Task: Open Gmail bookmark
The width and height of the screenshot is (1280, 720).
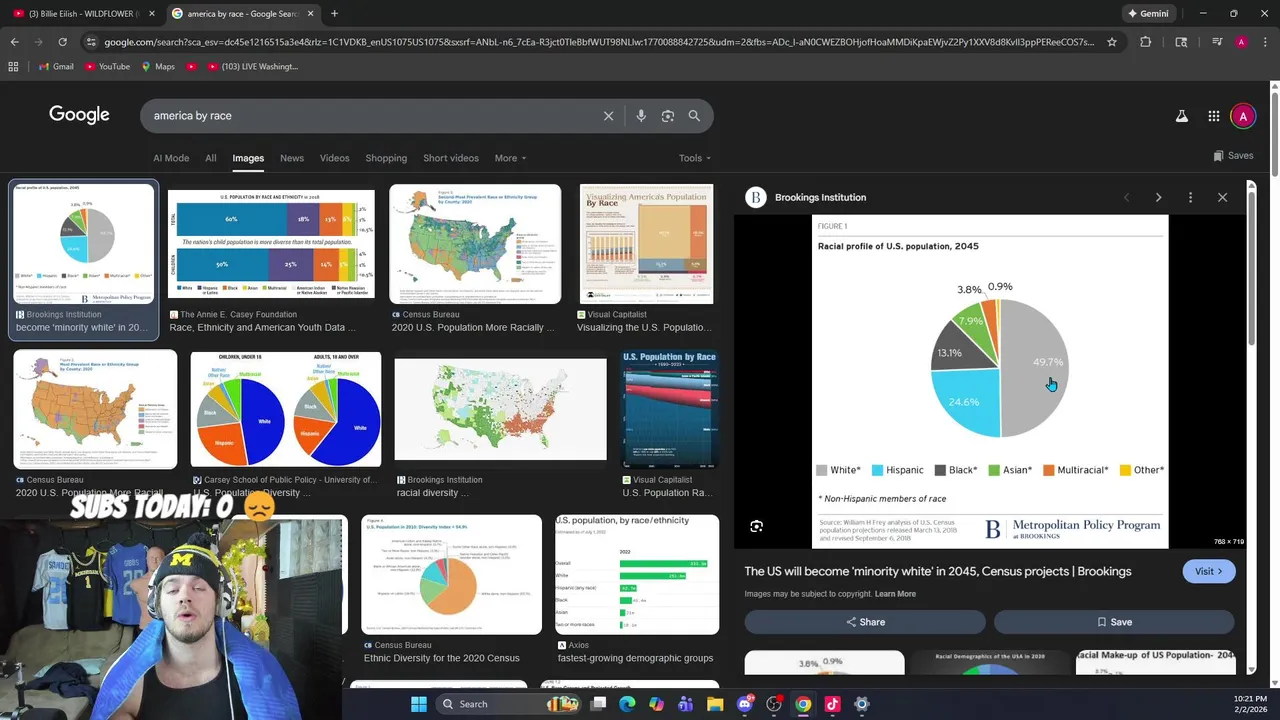Action: (56, 66)
